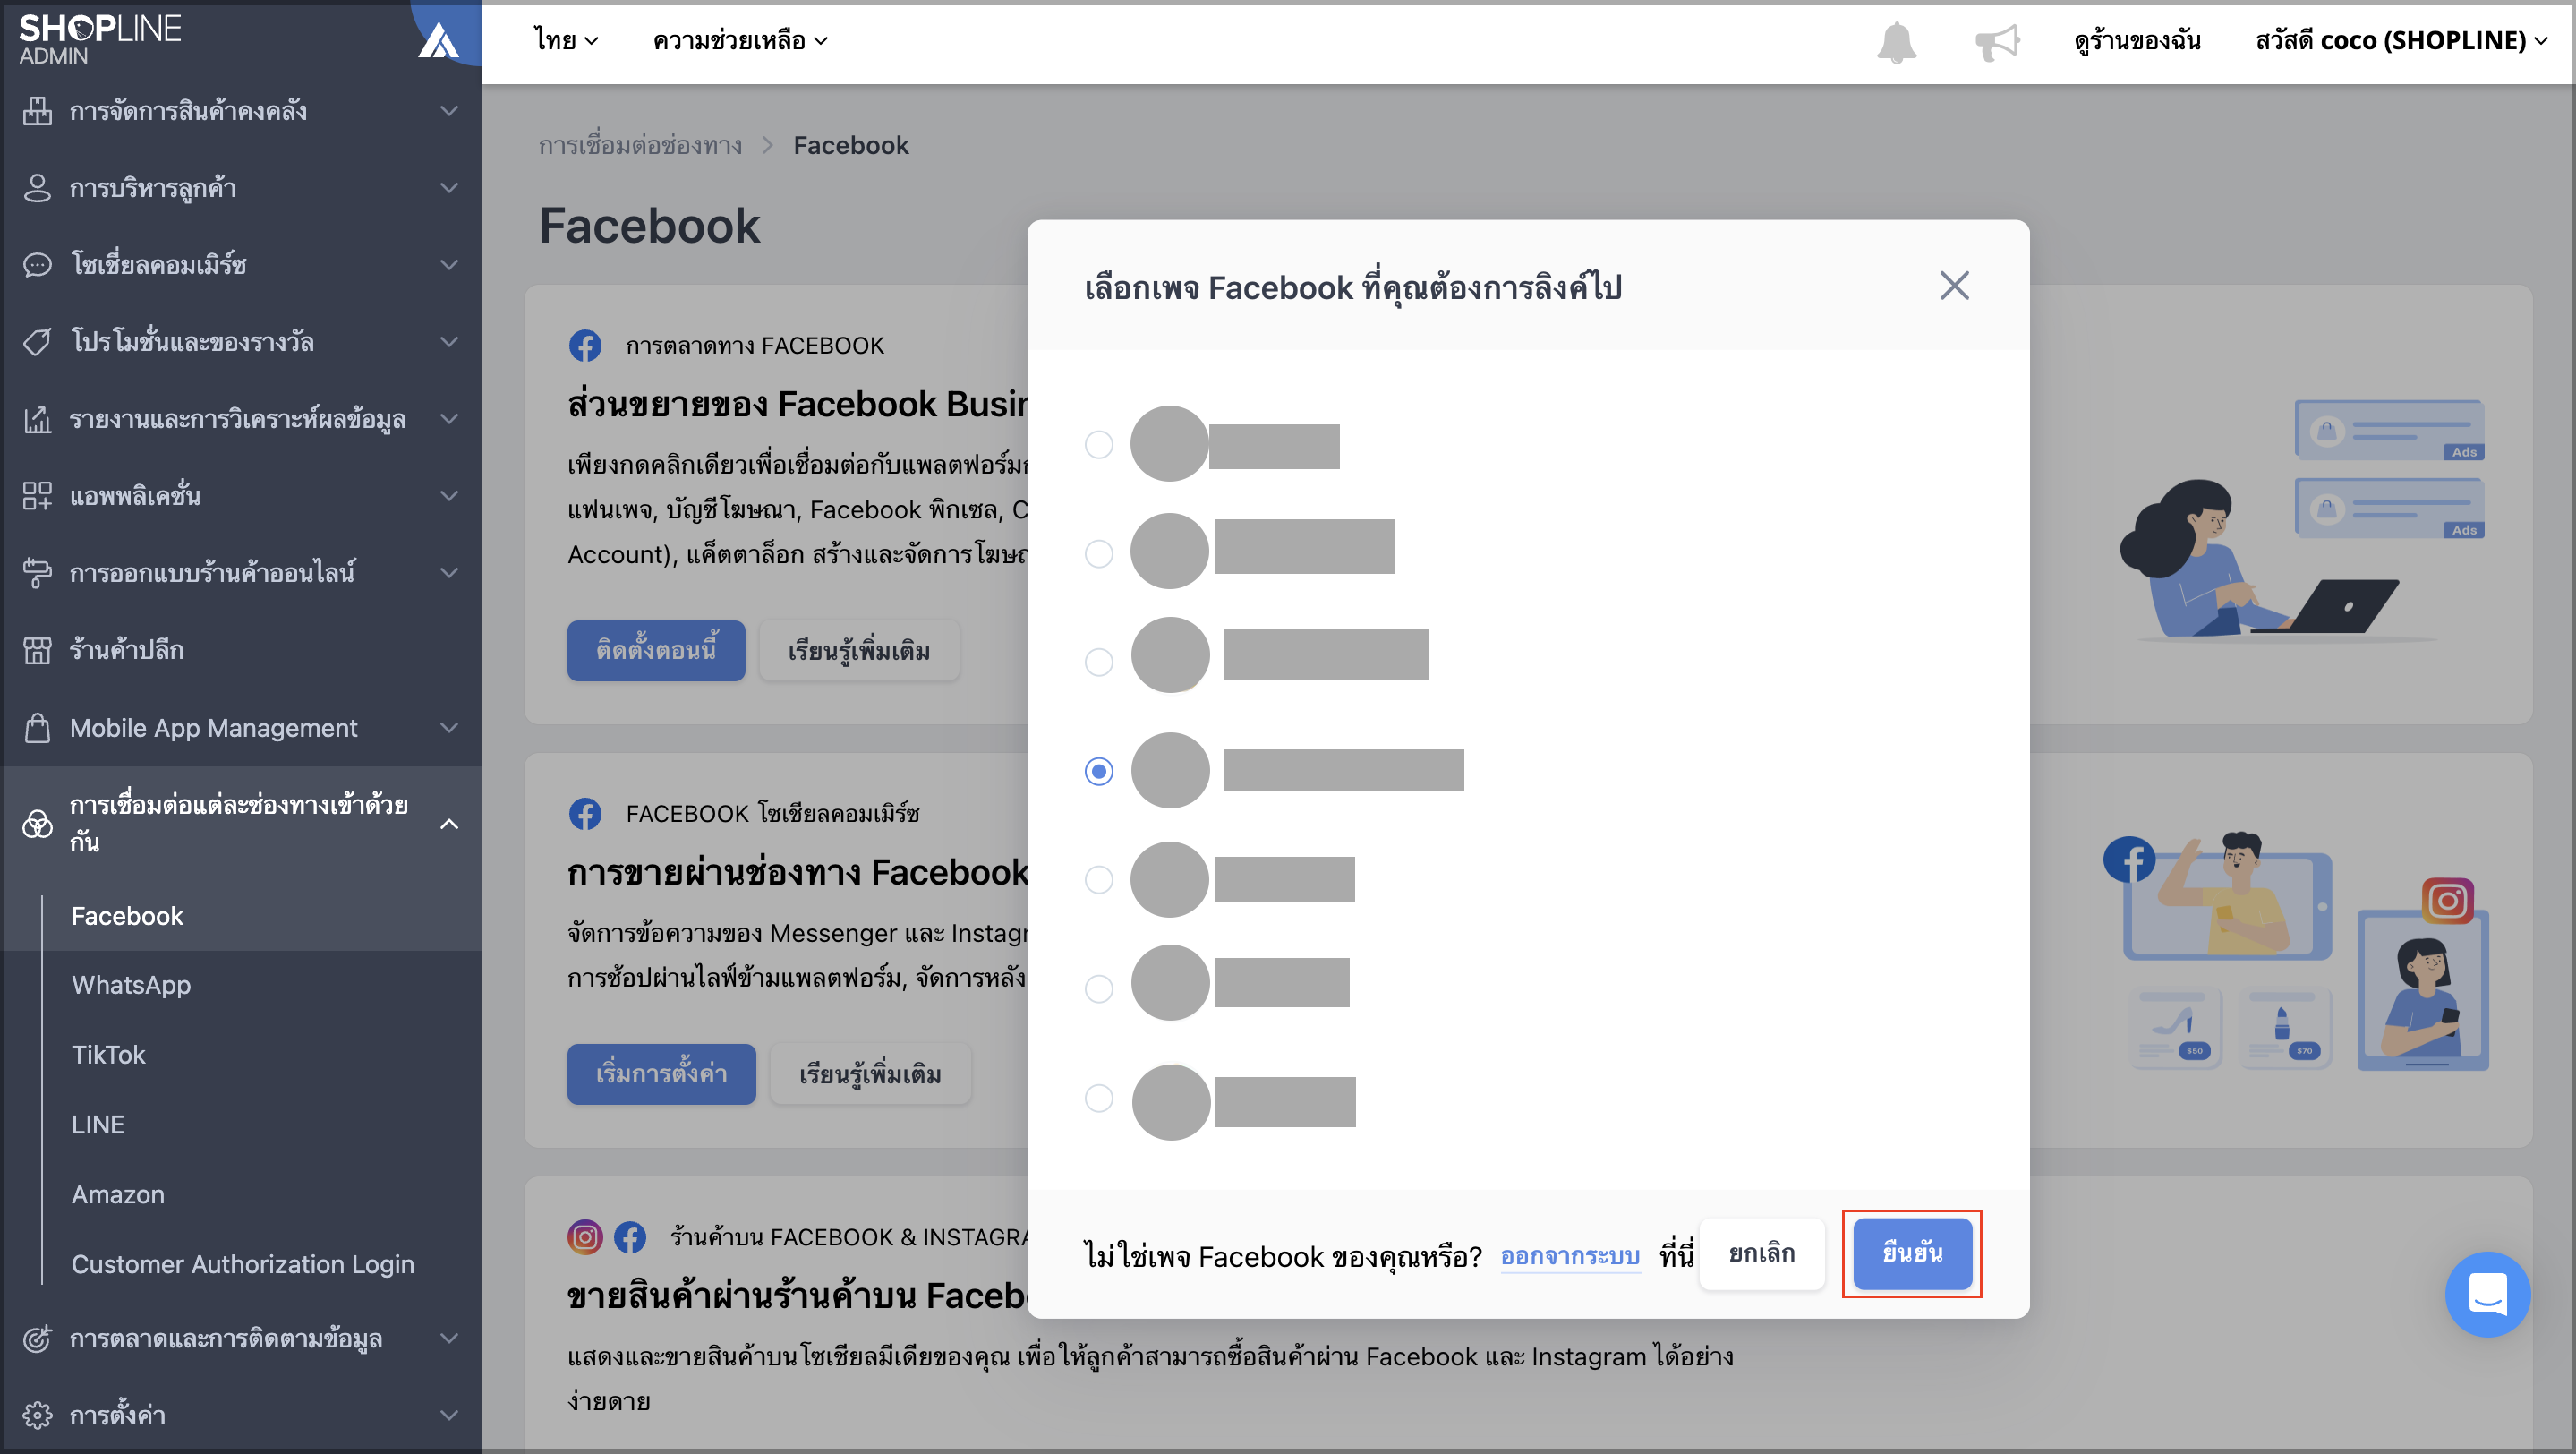Click the แอพพลิเคชั่น apps grid icon
Image resolution: width=2576 pixels, height=1454 pixels.
click(x=37, y=496)
